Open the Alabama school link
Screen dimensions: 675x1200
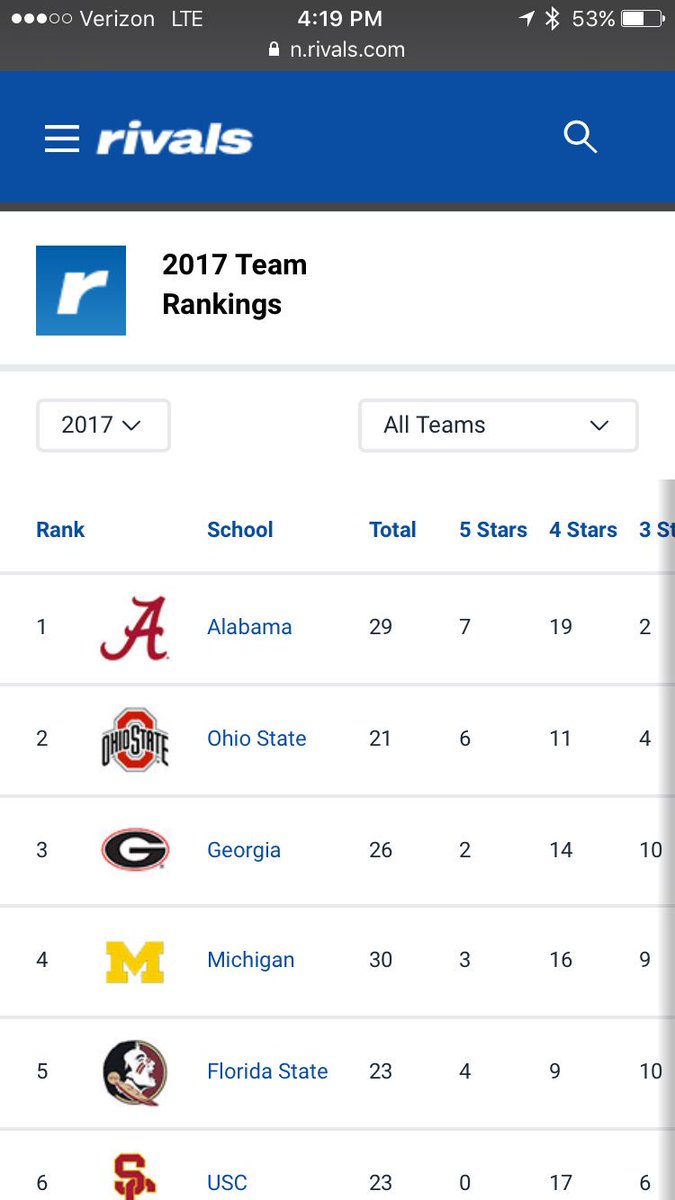tap(249, 627)
